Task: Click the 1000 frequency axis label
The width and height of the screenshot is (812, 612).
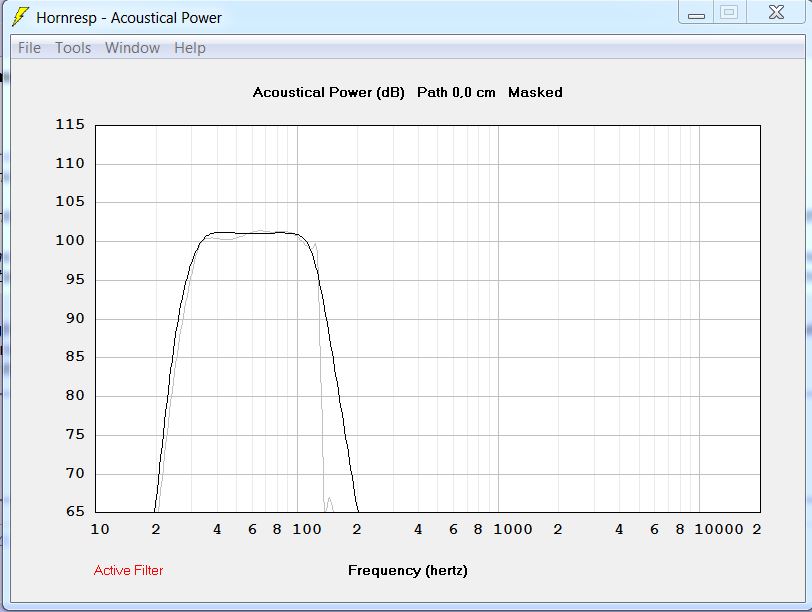Action: 513,530
